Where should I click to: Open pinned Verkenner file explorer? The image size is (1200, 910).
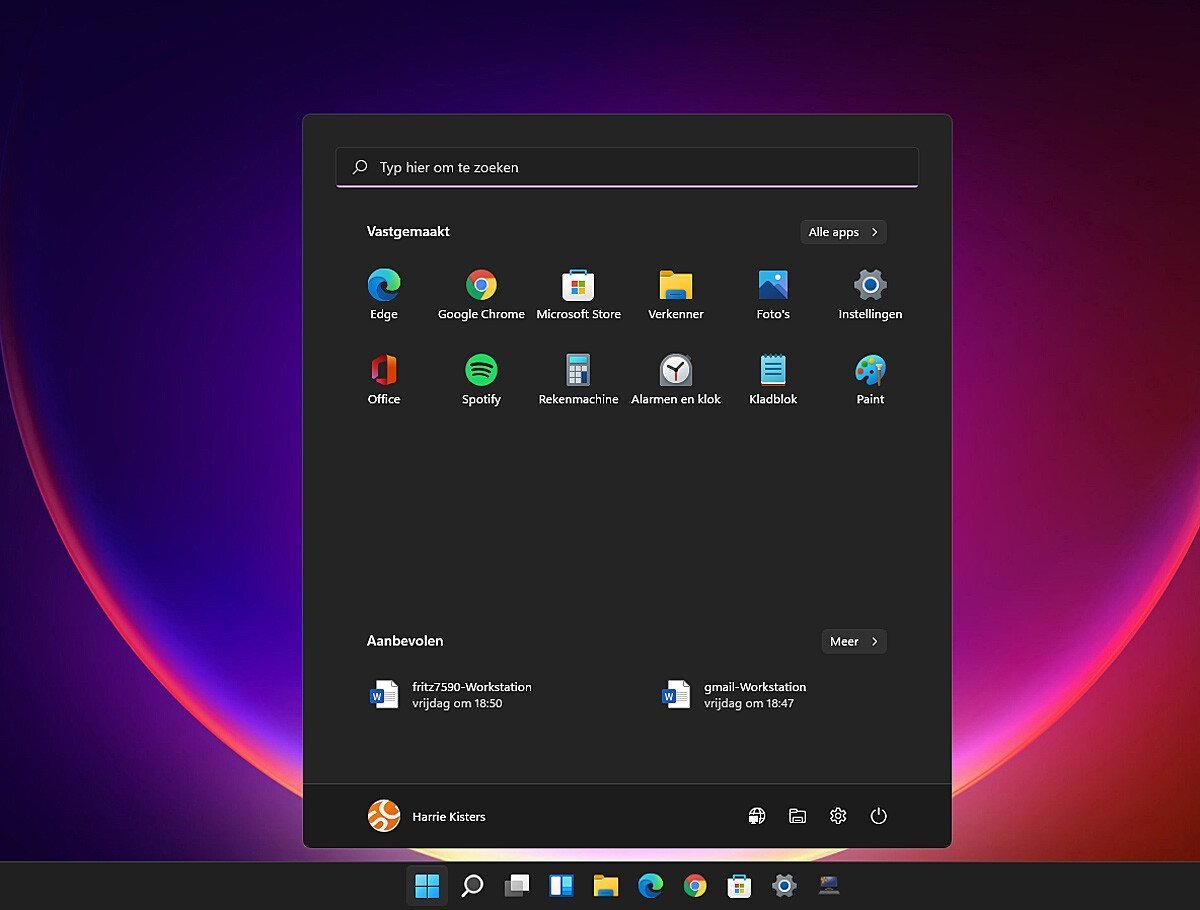(x=676, y=295)
